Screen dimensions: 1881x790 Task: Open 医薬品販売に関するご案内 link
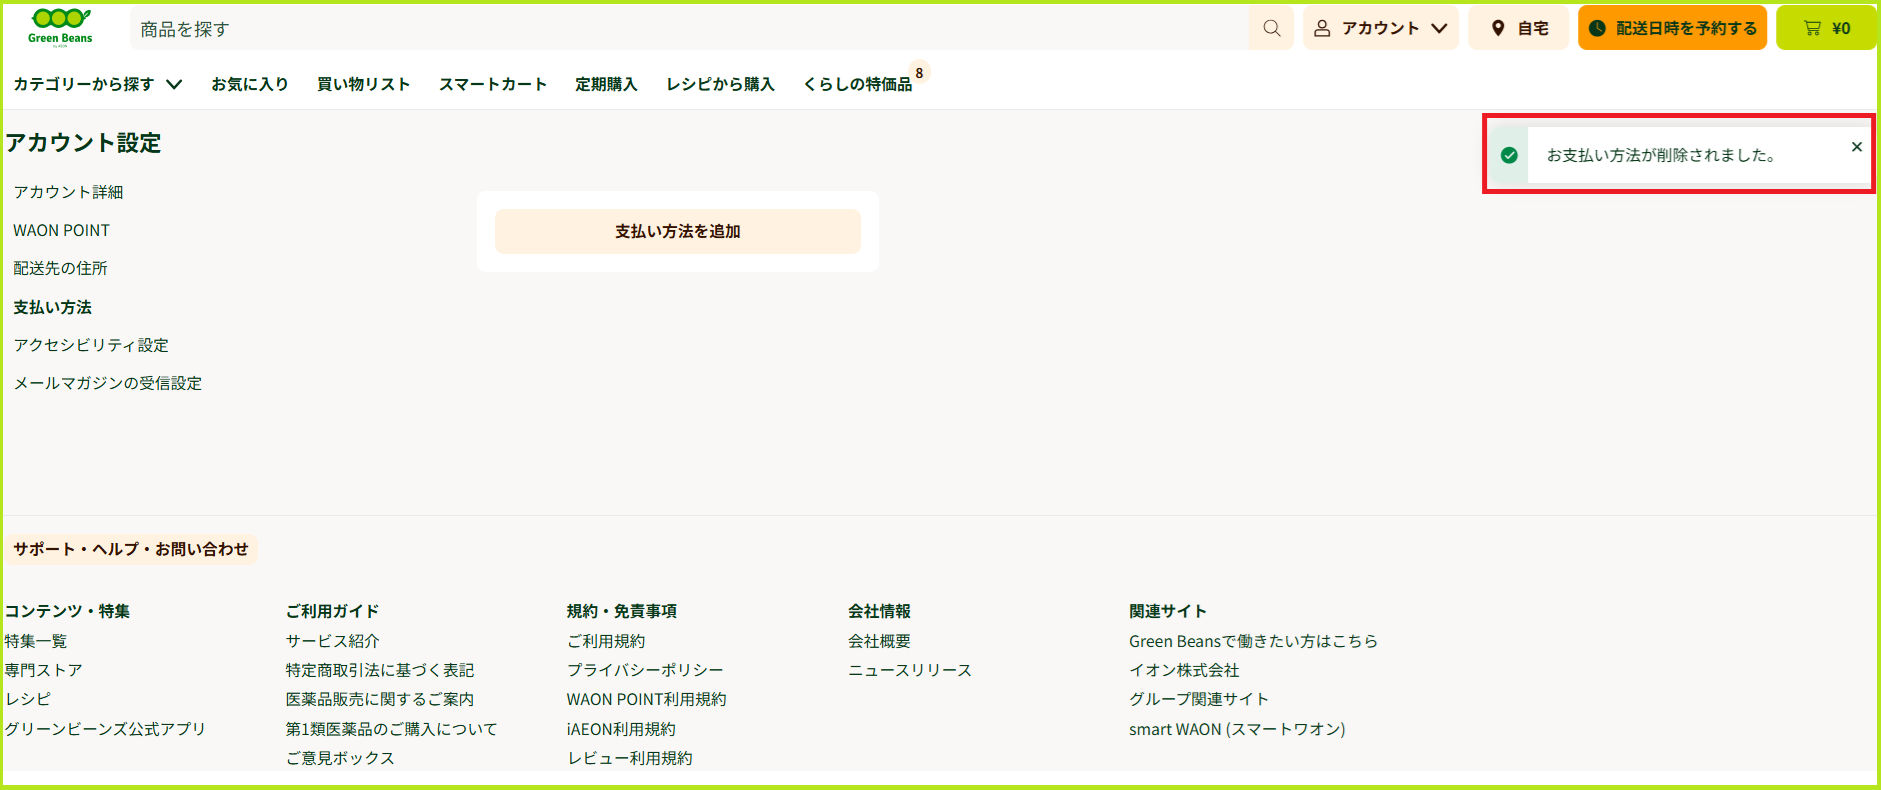point(380,699)
